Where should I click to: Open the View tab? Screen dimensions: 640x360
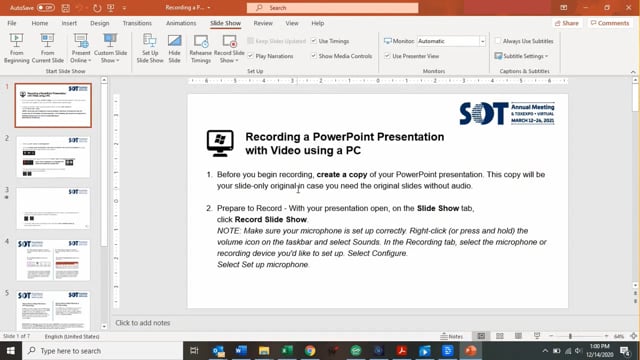pyautogui.click(x=291, y=23)
